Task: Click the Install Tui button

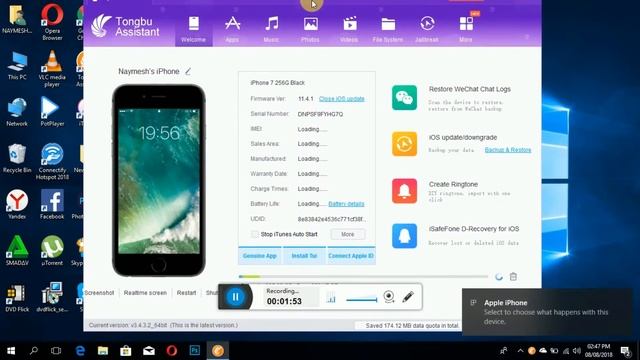Action: tap(304, 256)
